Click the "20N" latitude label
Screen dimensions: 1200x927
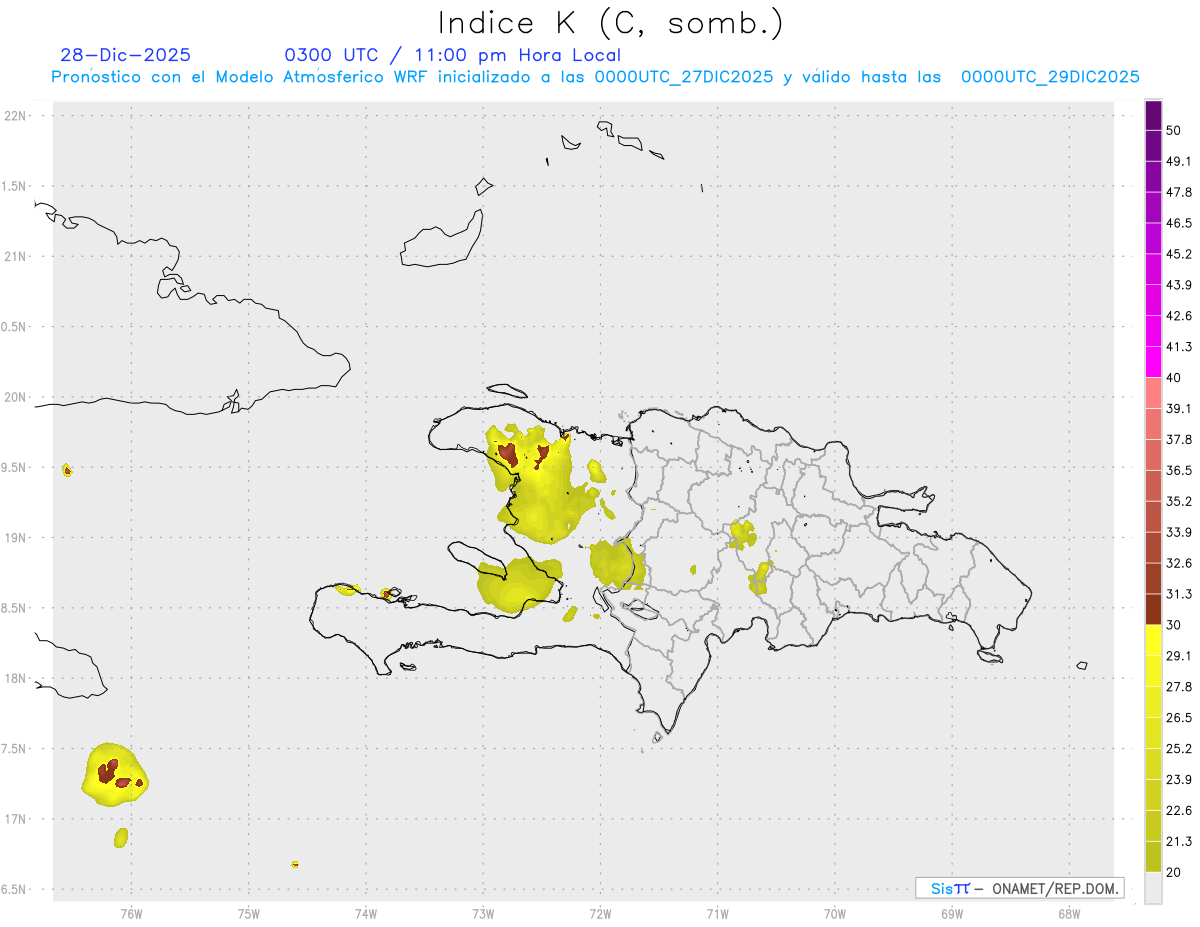coord(17,397)
